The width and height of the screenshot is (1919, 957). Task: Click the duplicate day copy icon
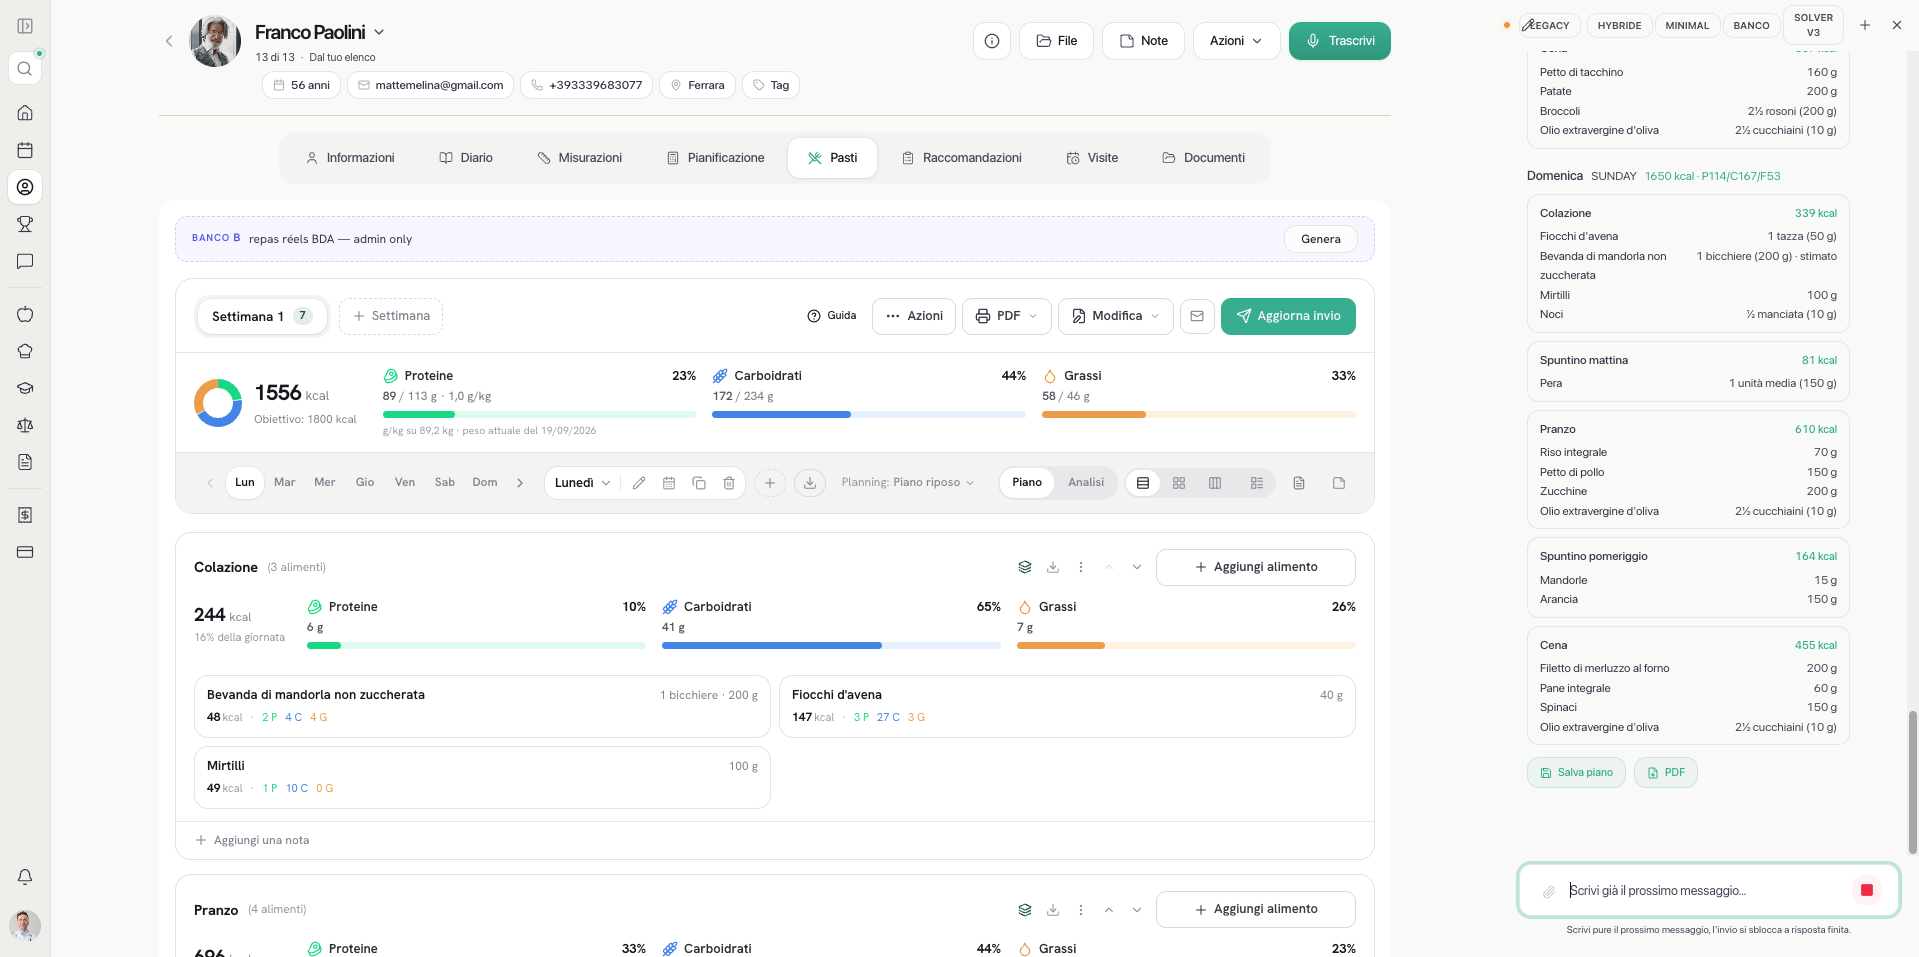tap(699, 483)
